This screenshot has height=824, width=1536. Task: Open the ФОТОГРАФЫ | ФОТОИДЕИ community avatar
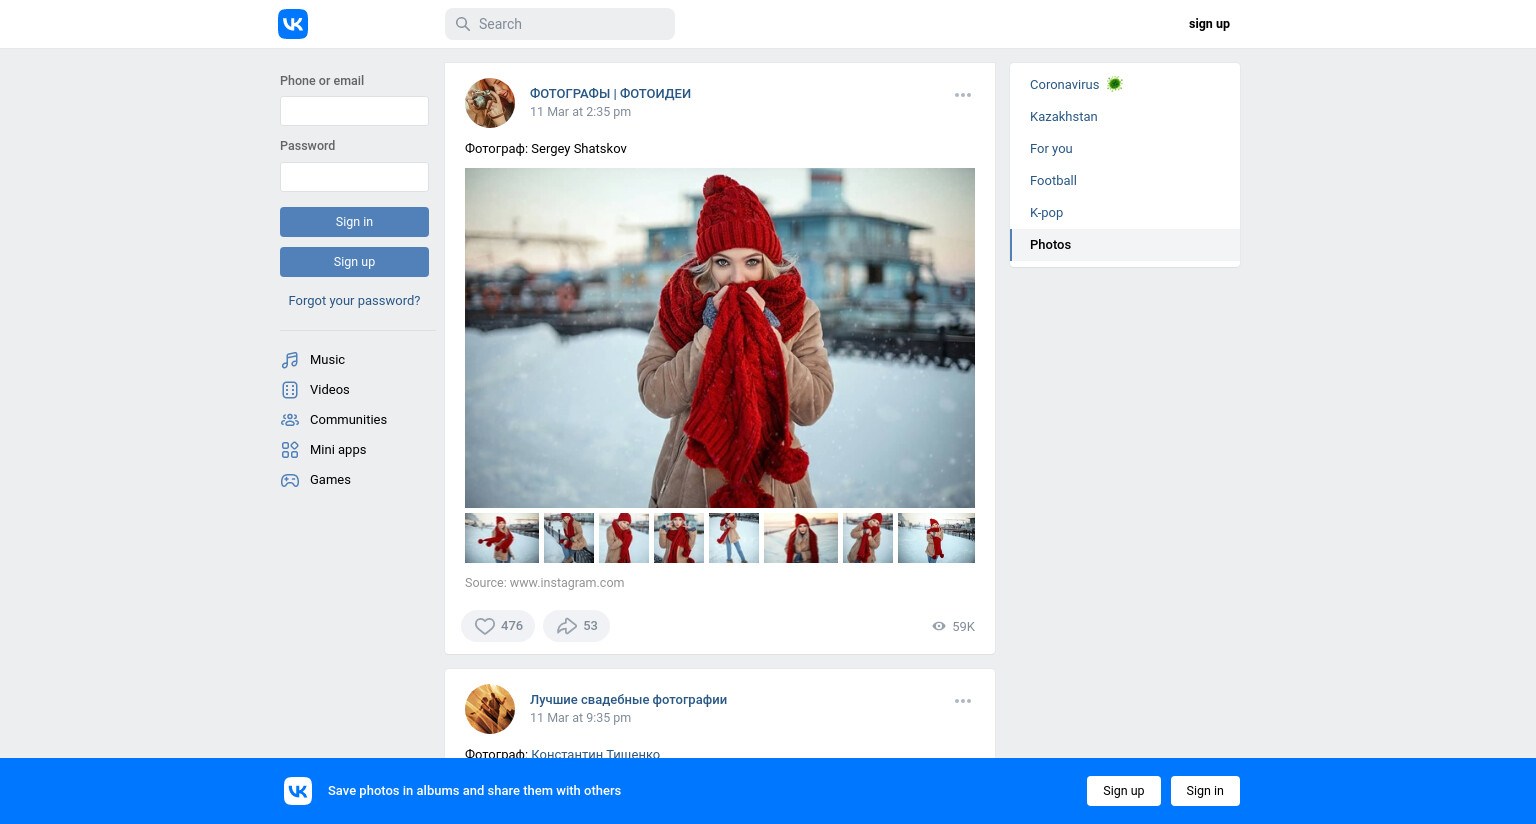[490, 103]
